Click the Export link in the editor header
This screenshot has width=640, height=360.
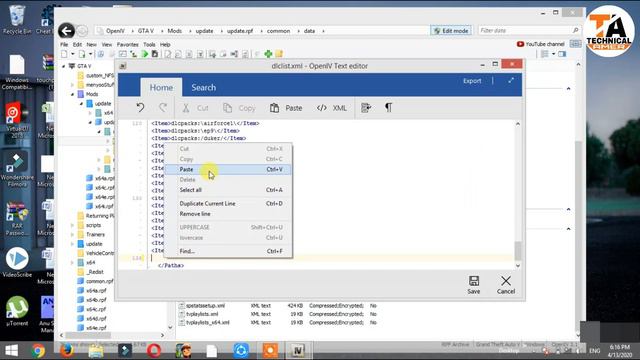click(472, 81)
